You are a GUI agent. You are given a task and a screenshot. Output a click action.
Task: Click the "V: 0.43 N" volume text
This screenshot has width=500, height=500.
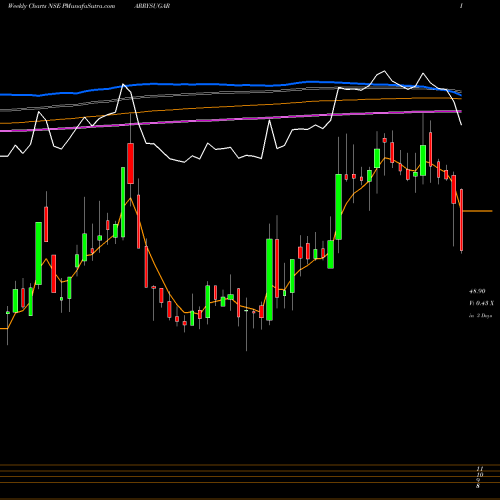[482, 303]
